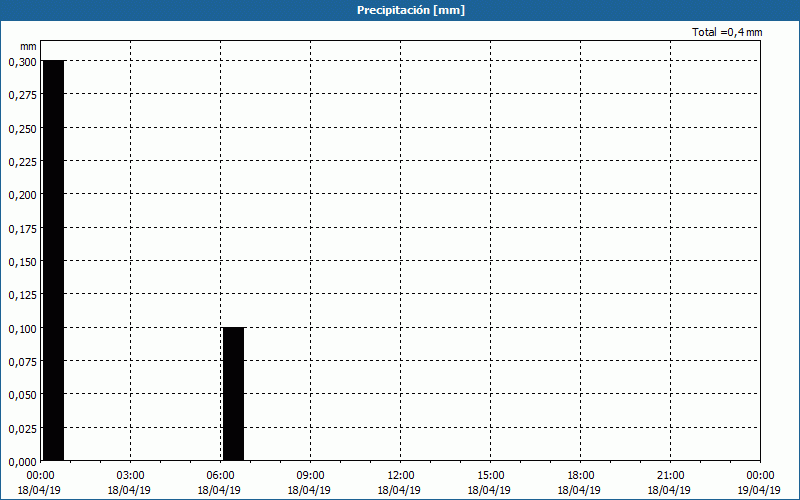Click the 0,275 y-axis label
The width and height of the screenshot is (800, 500).
coord(22,95)
